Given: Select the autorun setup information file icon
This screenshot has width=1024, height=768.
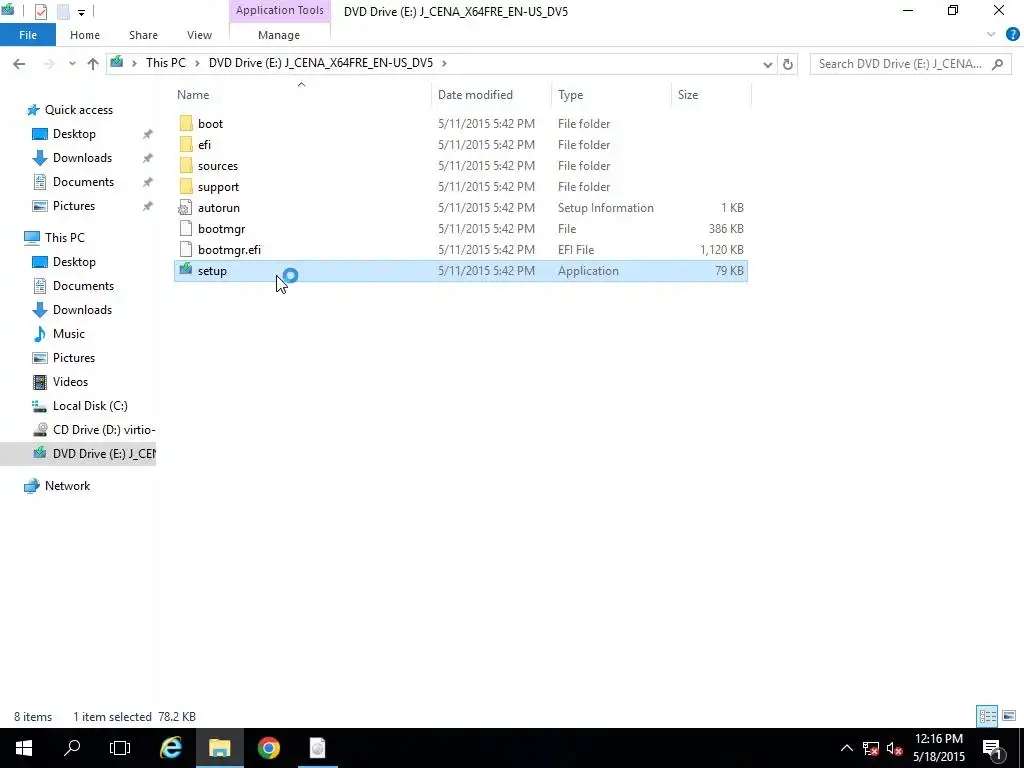Looking at the screenshot, I should coord(186,208).
